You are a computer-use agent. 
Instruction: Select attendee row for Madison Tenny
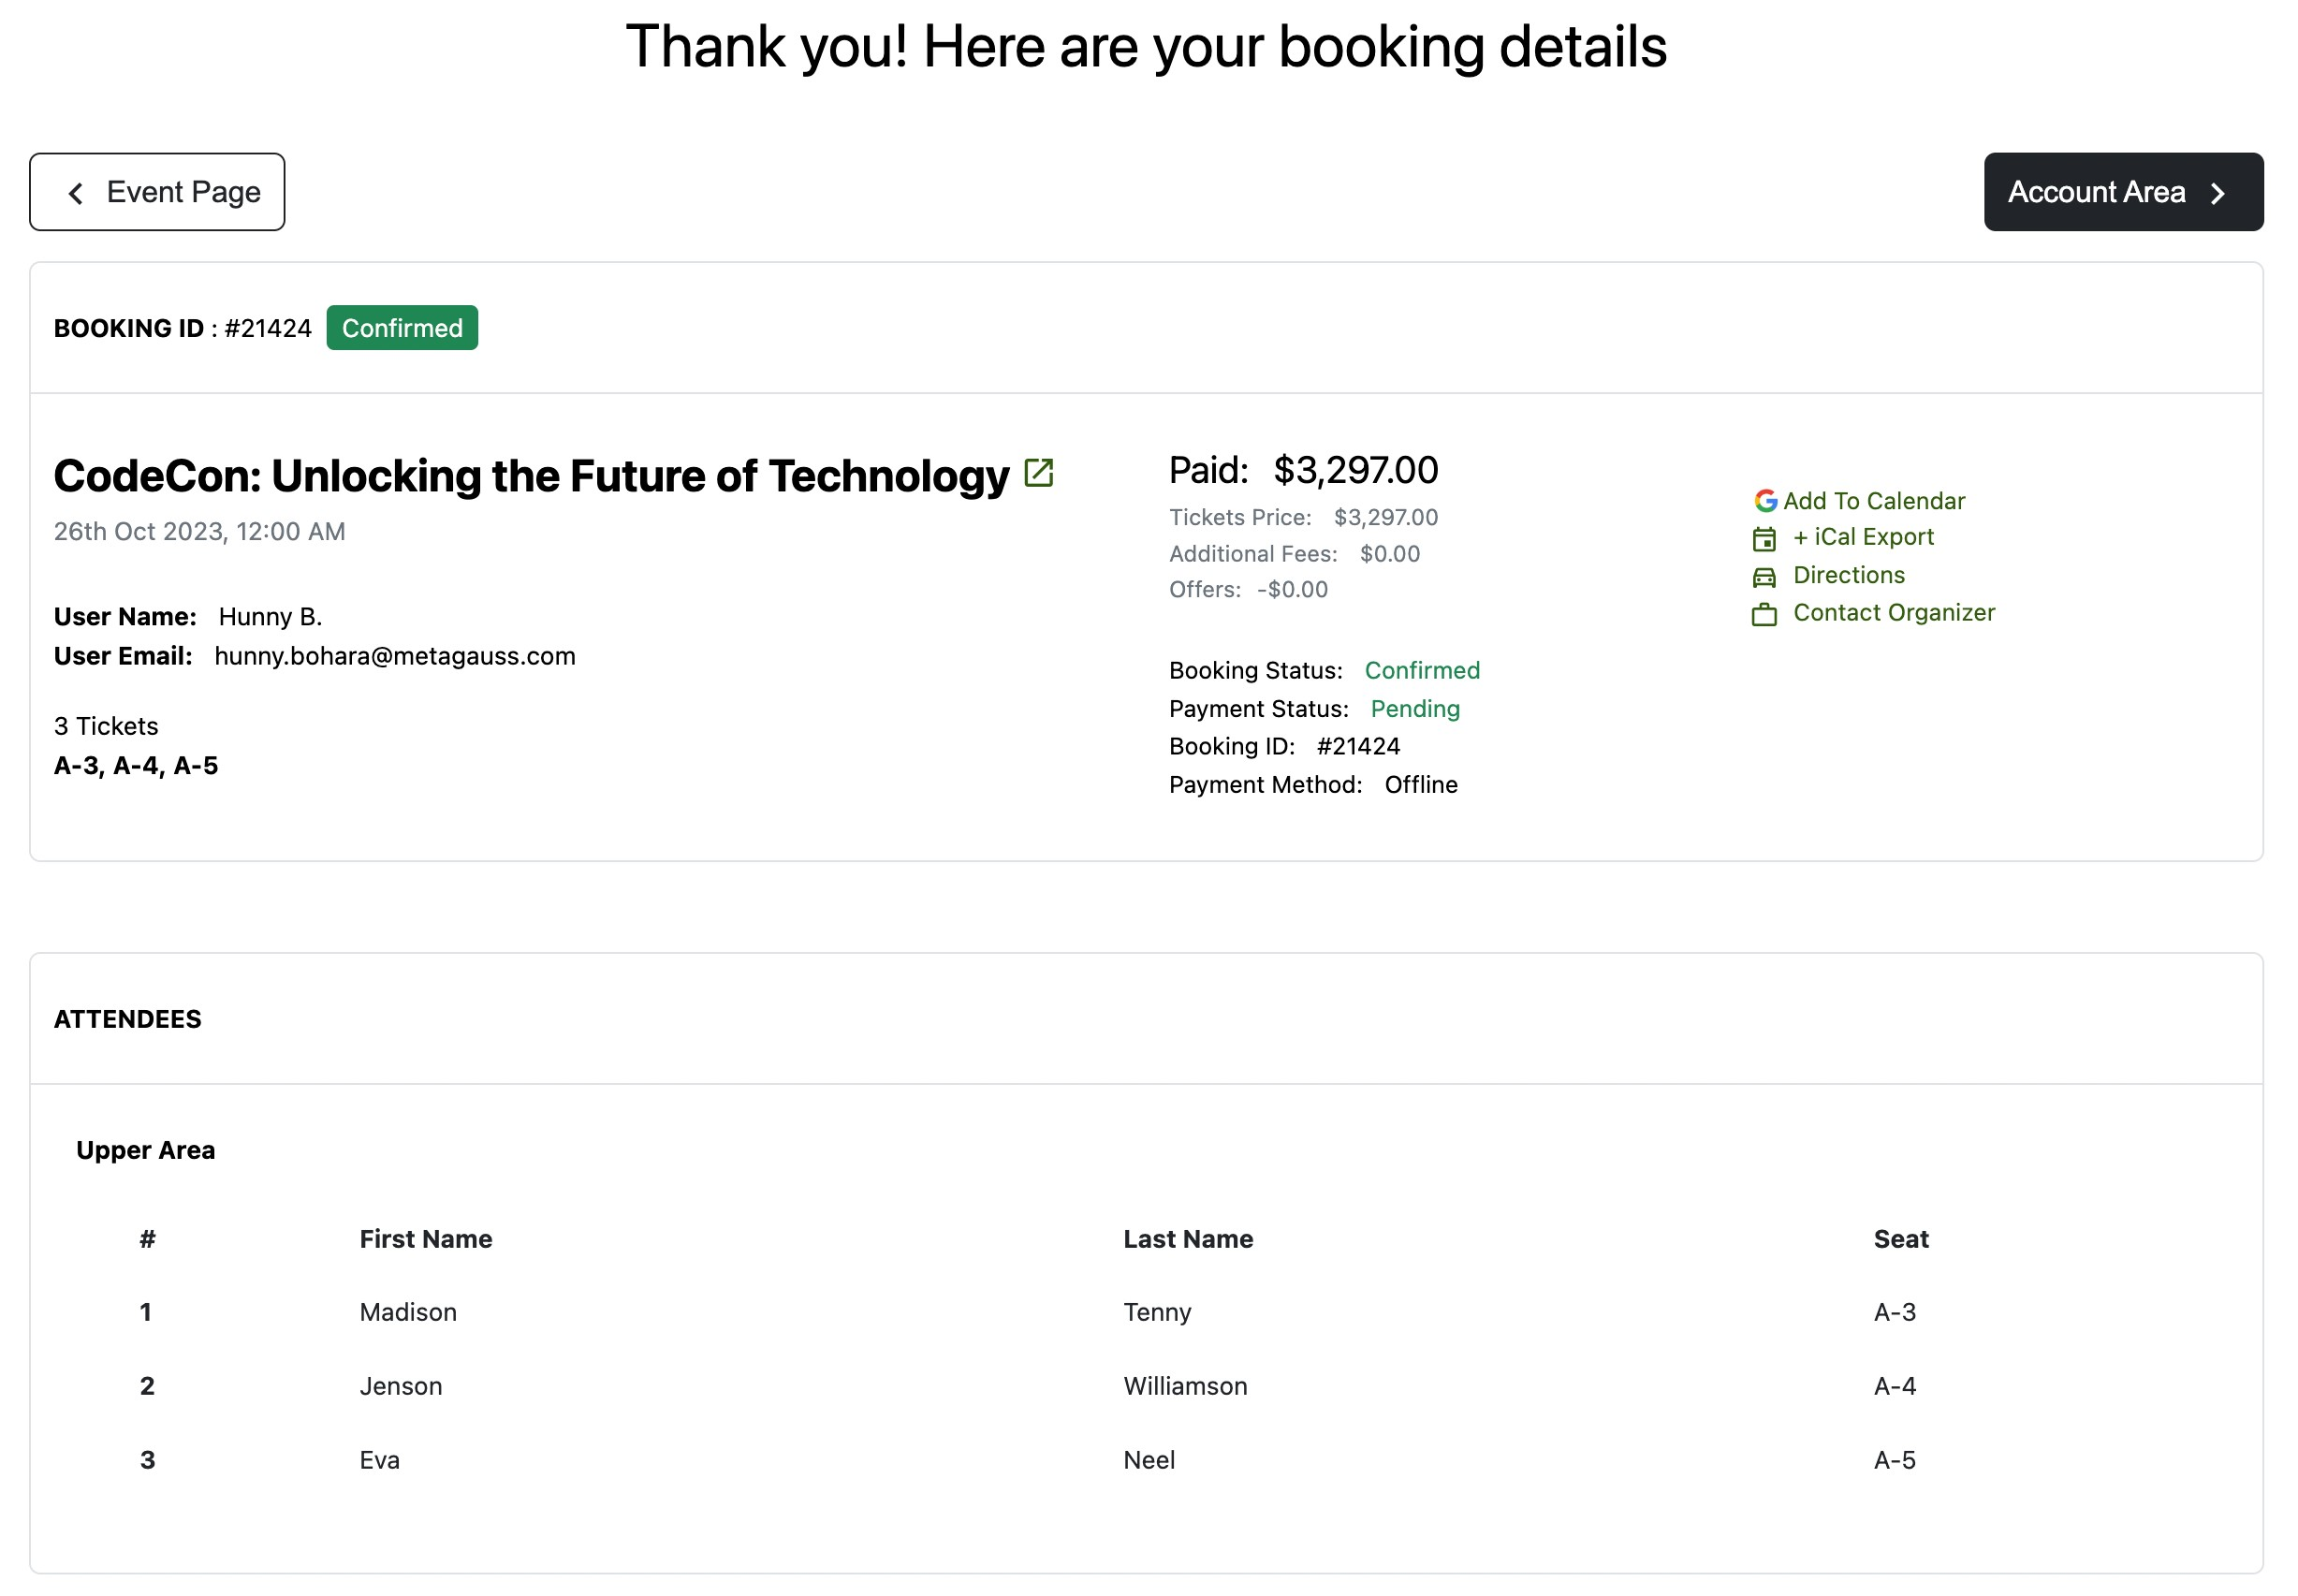click(407, 1312)
